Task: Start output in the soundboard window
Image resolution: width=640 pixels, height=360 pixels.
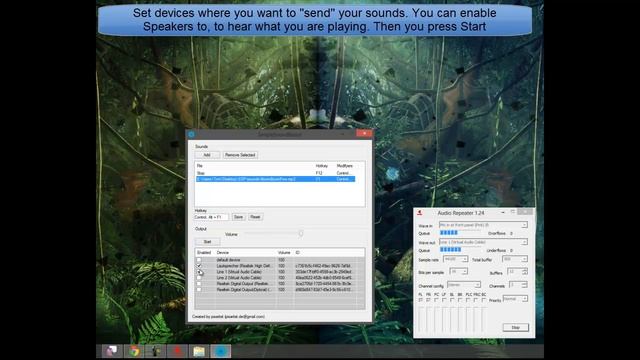Action: click(207, 242)
